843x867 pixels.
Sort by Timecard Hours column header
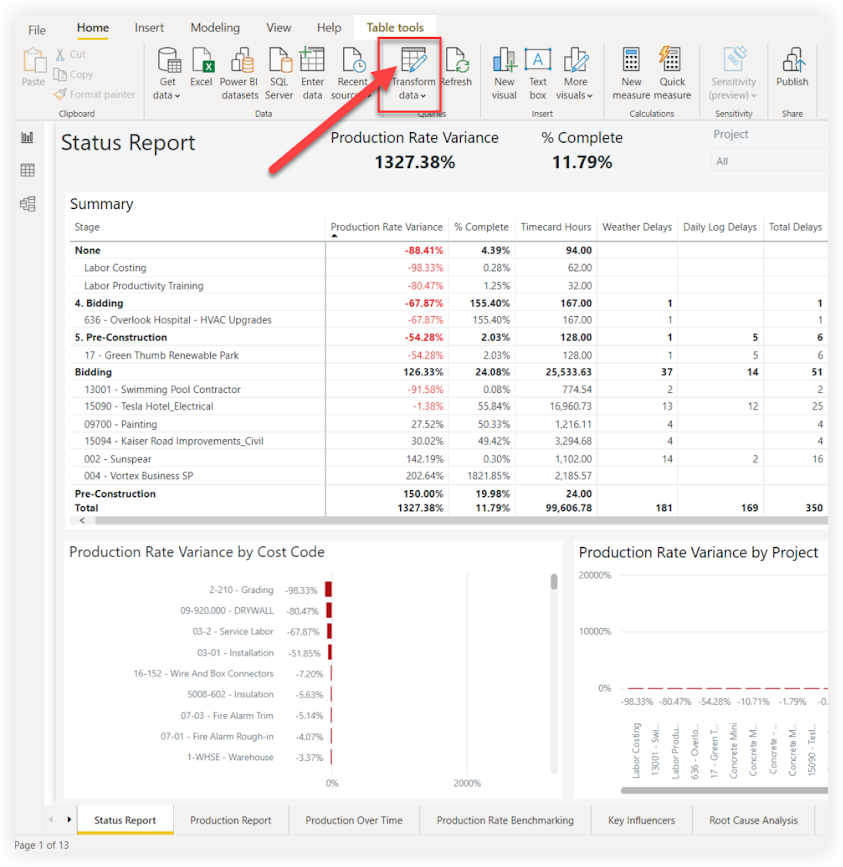(556, 227)
